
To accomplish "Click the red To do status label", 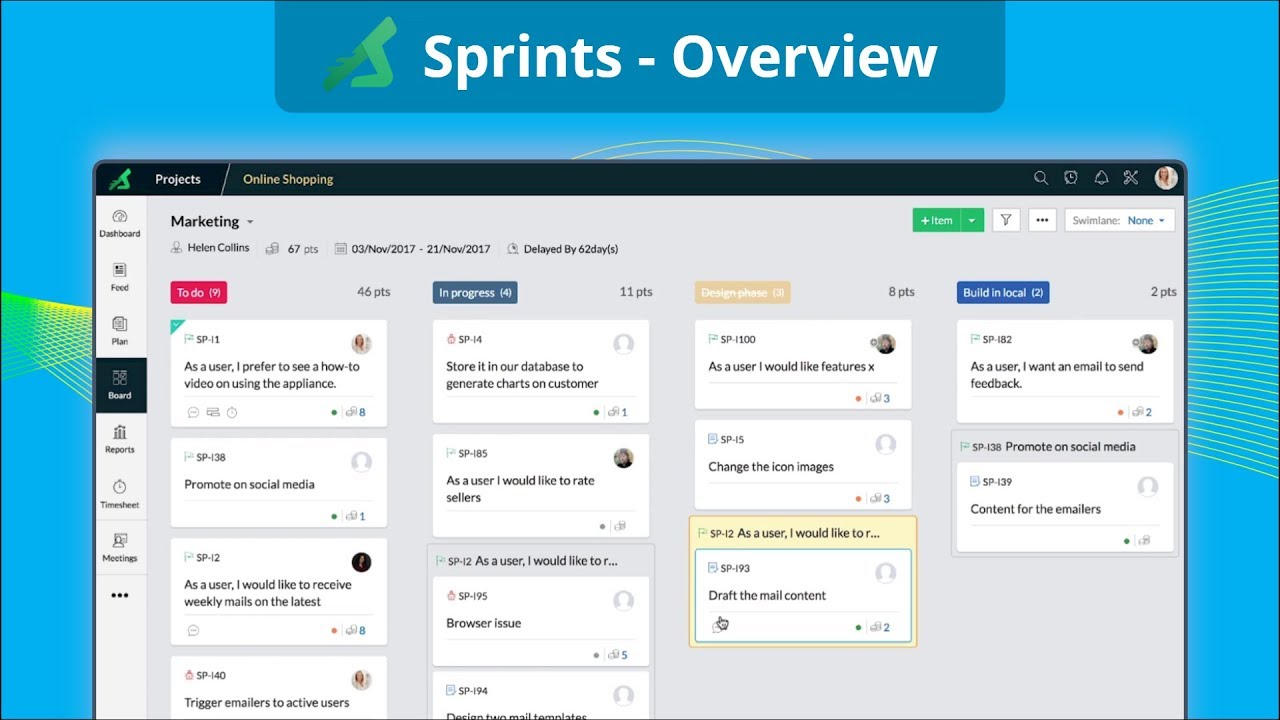I will tap(198, 293).
